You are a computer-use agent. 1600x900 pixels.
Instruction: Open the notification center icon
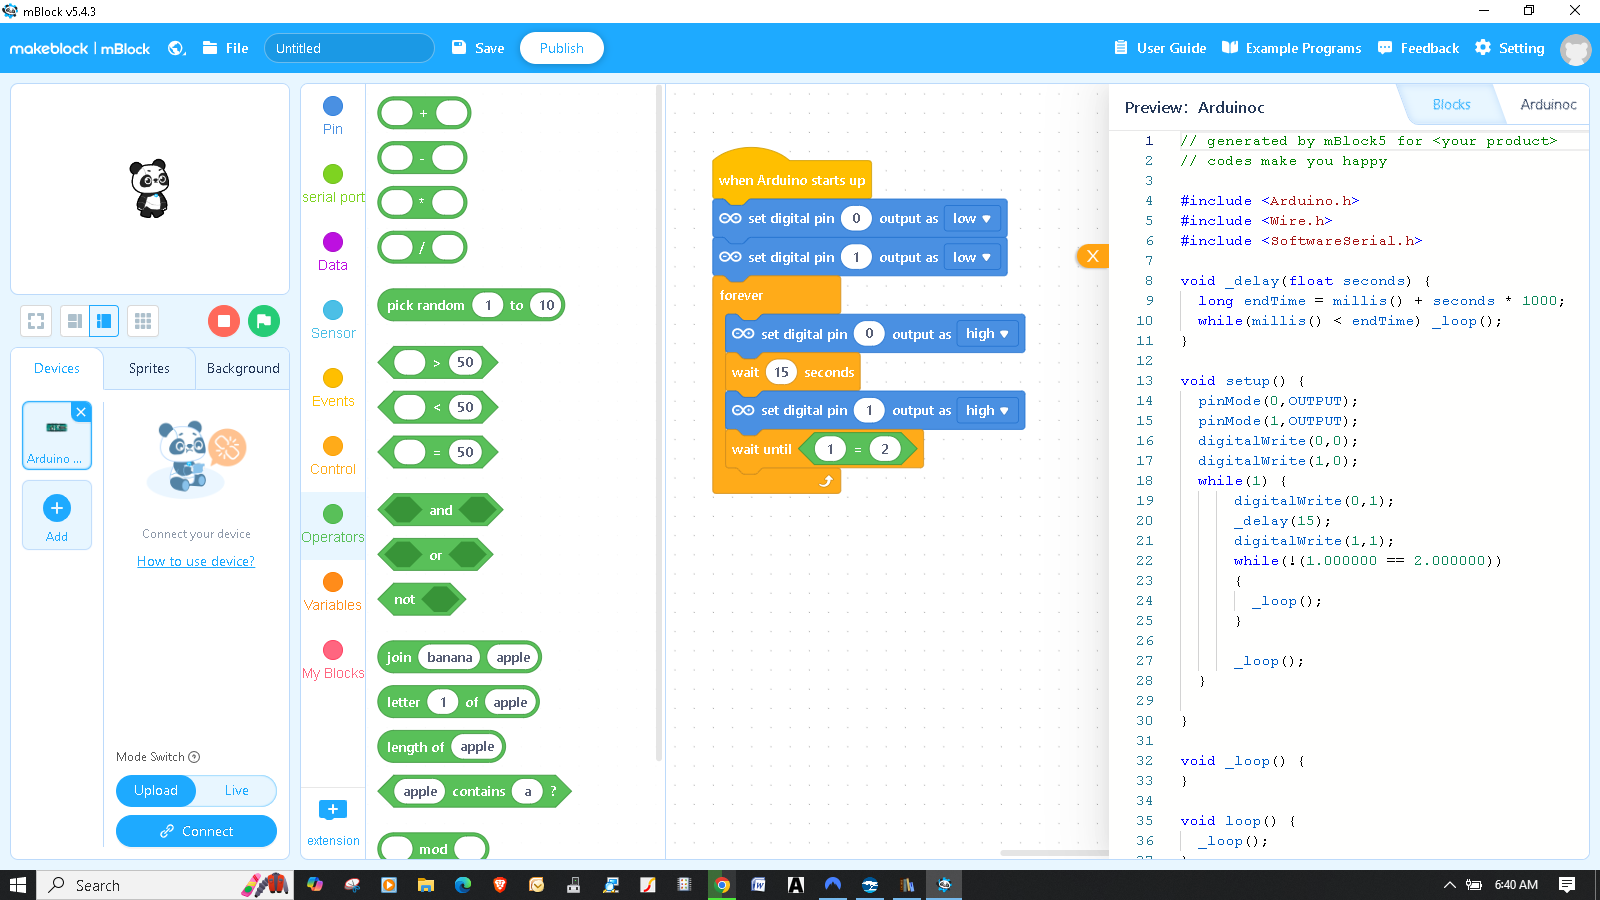1567,885
